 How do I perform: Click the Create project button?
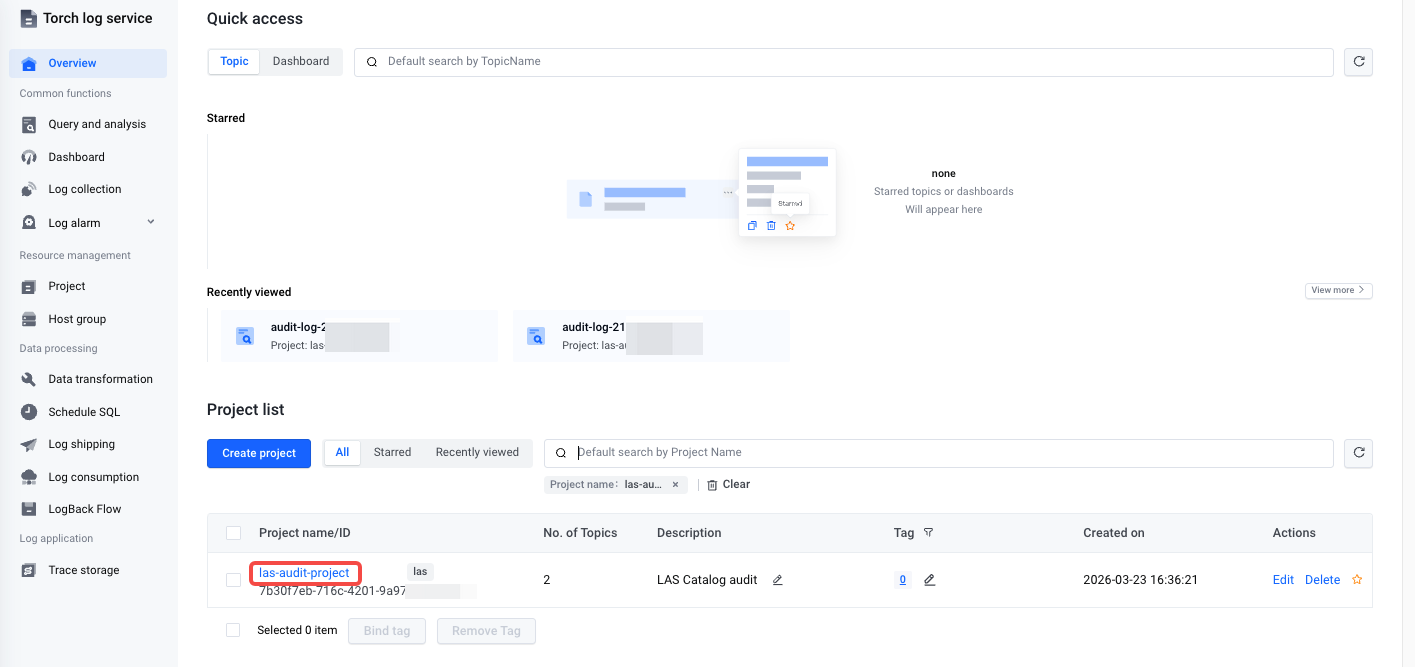tap(259, 453)
